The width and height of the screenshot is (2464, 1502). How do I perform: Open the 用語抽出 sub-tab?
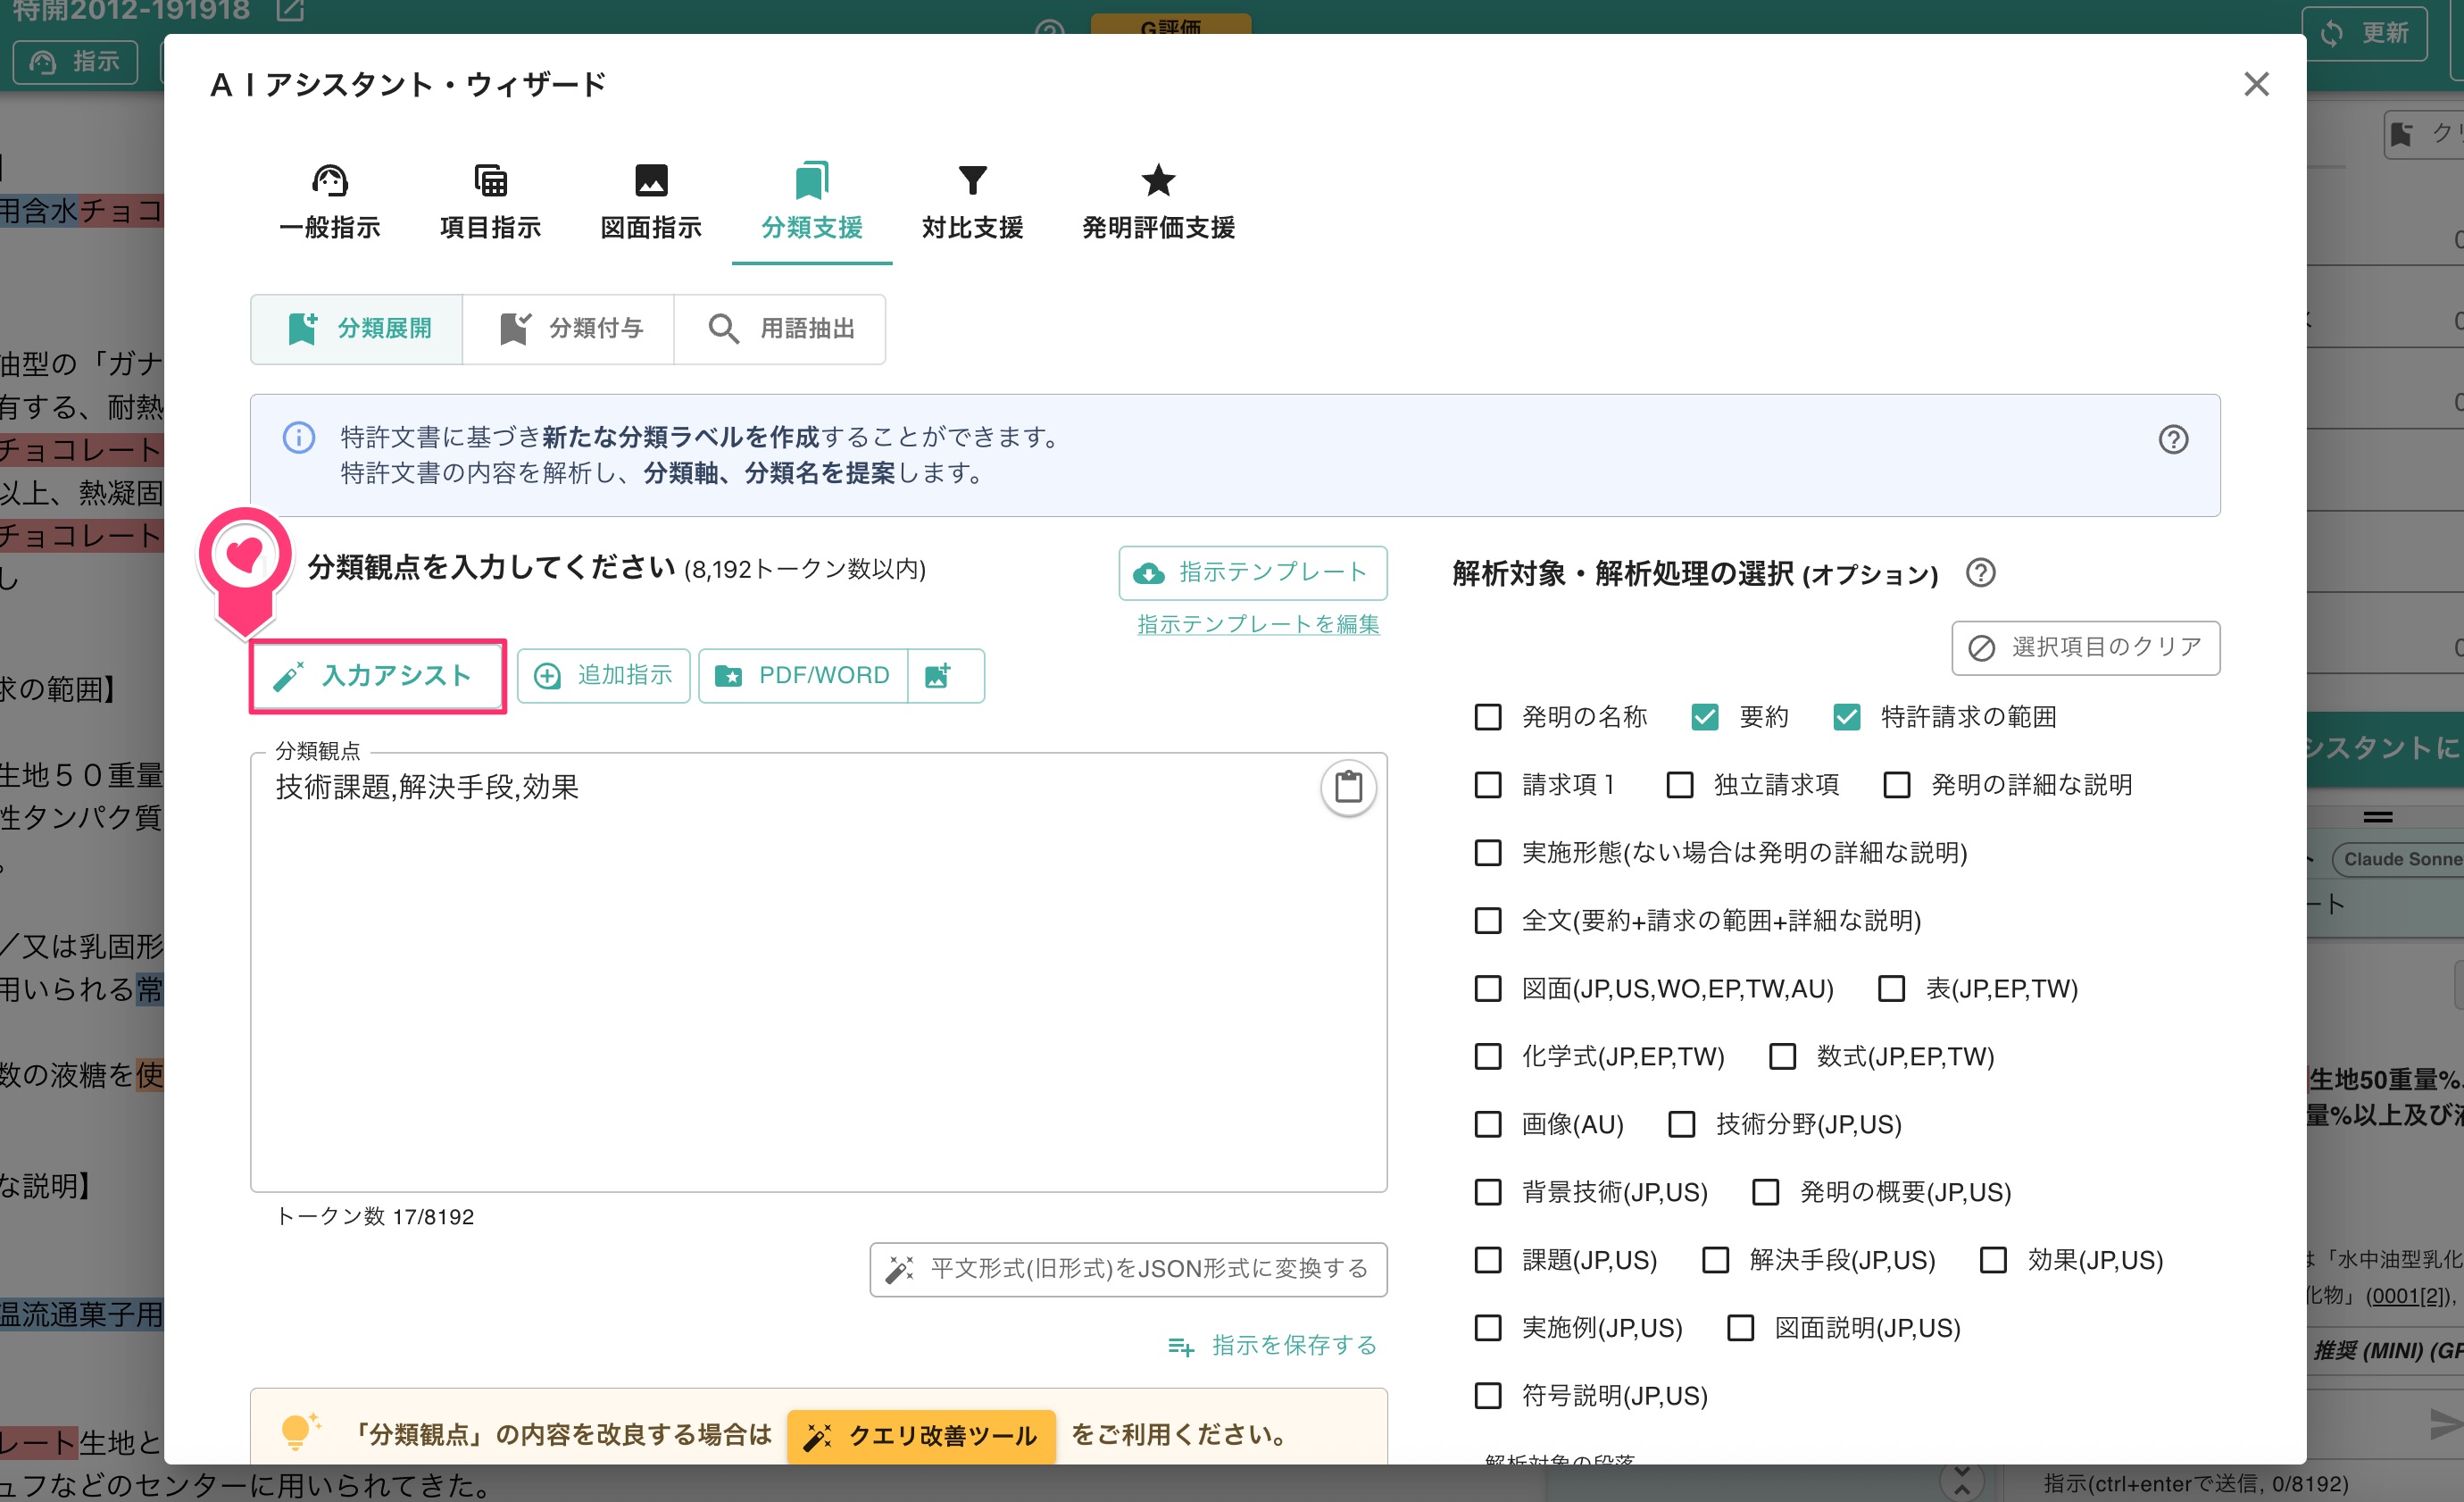[780, 329]
